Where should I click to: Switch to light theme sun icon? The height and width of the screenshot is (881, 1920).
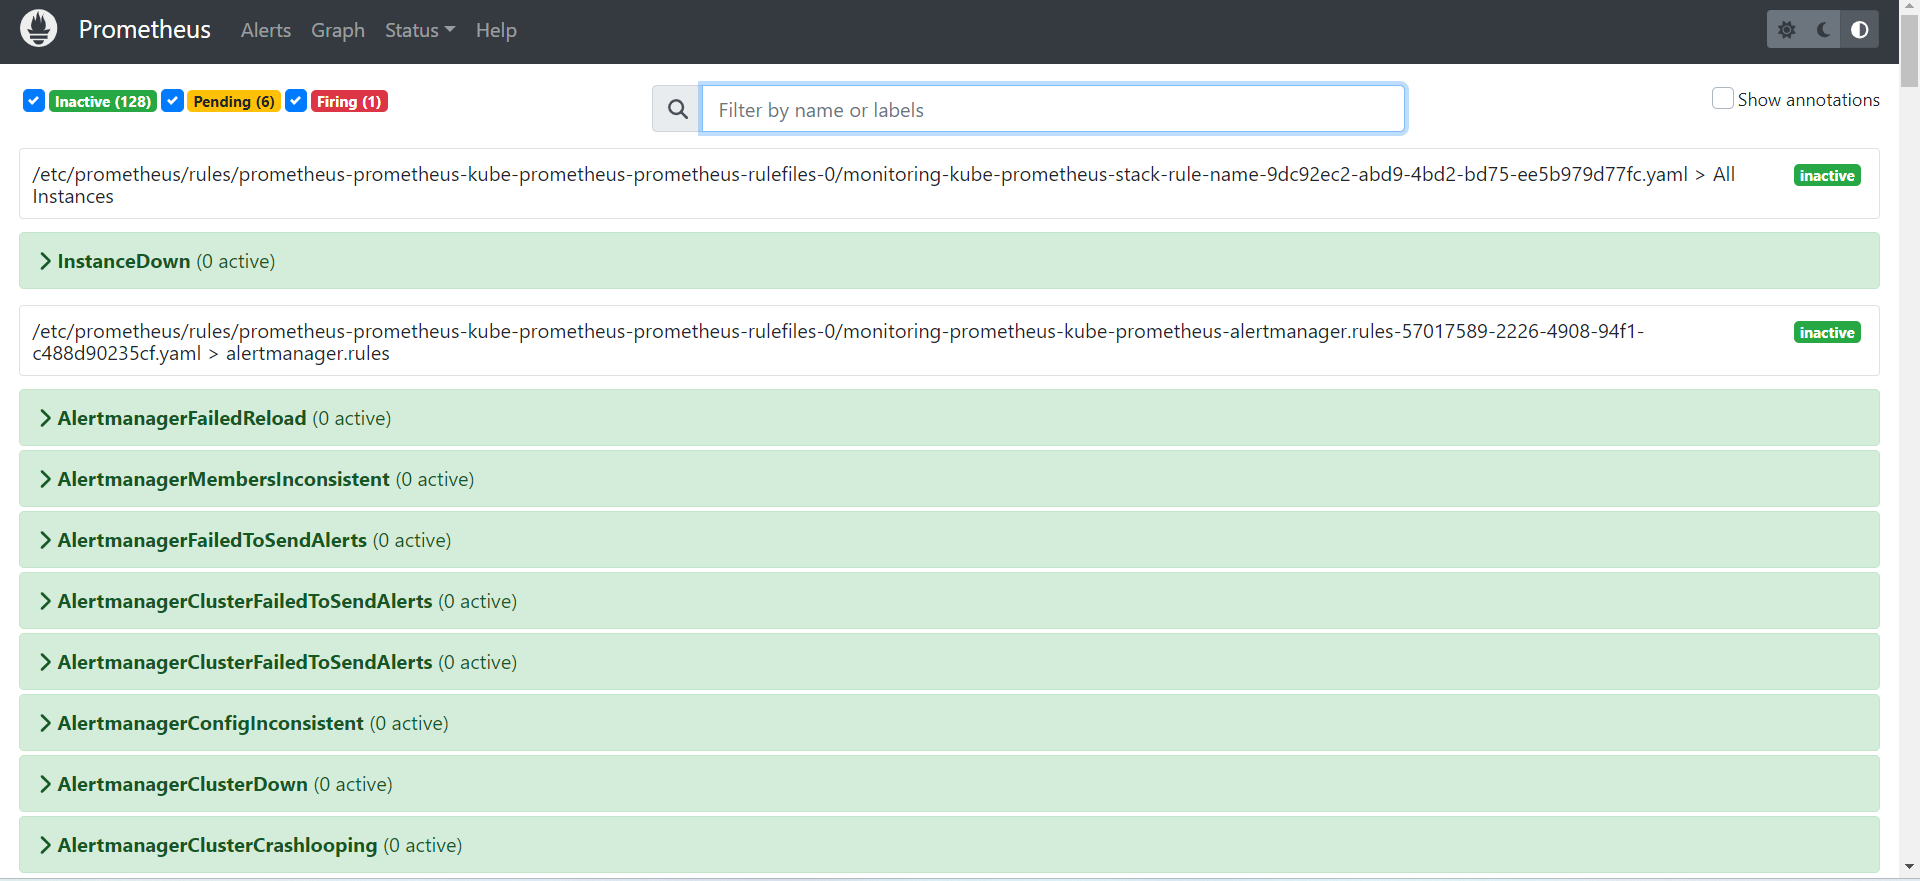(1787, 30)
